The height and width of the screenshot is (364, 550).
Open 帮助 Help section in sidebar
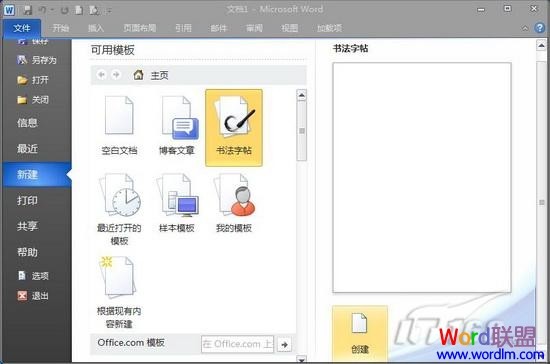[27, 252]
